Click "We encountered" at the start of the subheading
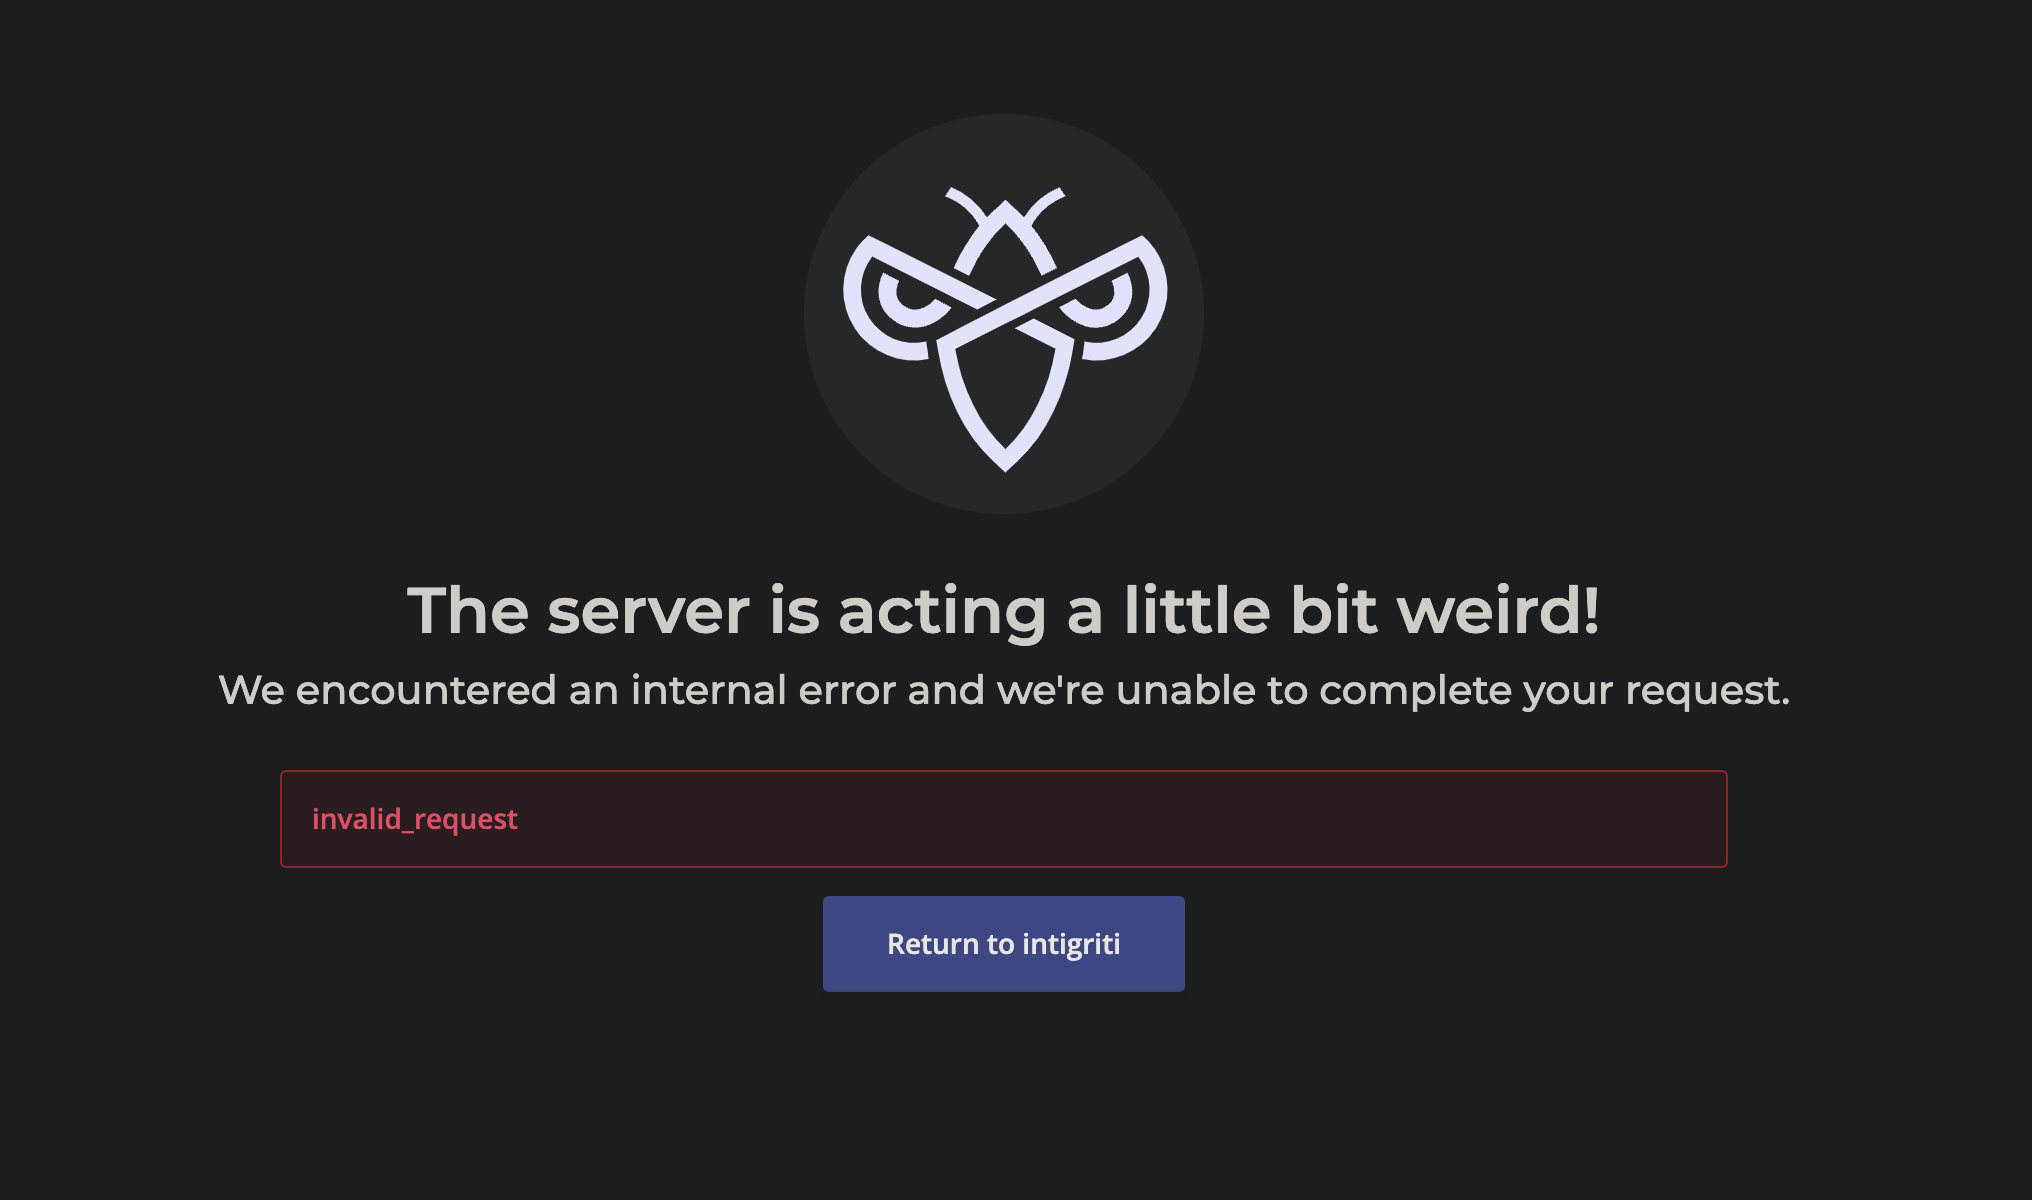The image size is (2032, 1200). pyautogui.click(x=388, y=690)
